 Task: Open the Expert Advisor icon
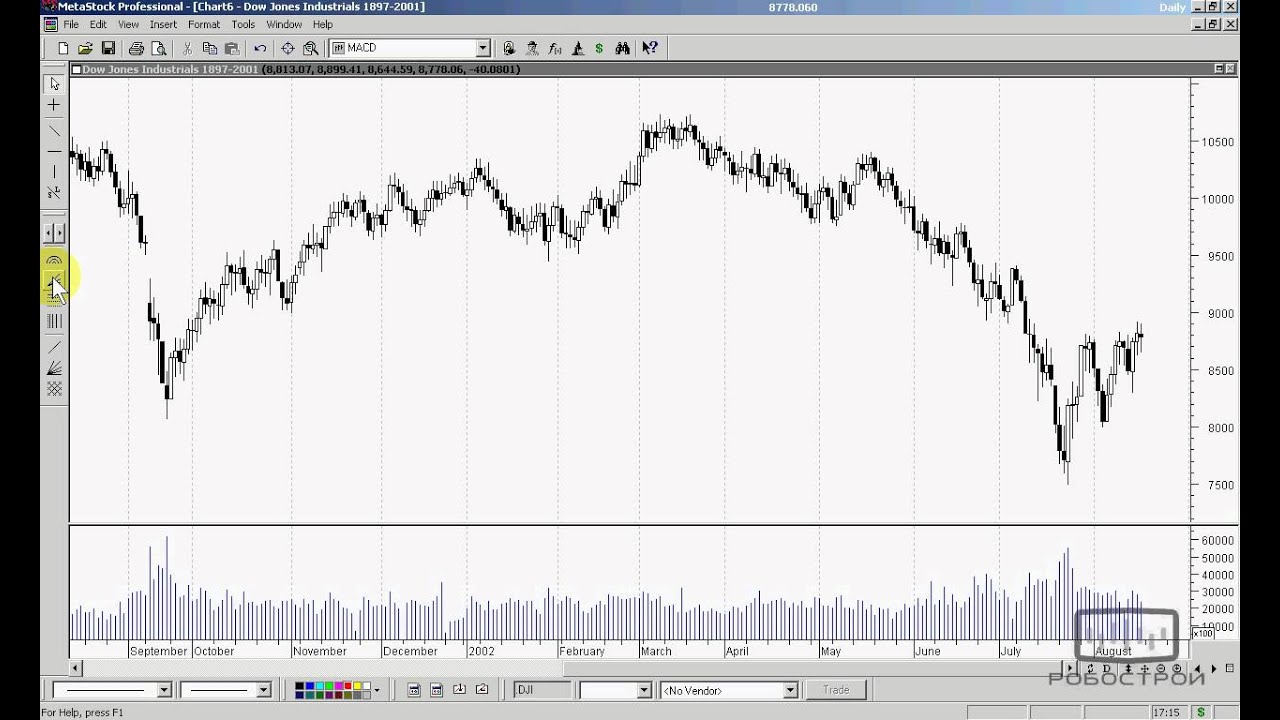509,48
